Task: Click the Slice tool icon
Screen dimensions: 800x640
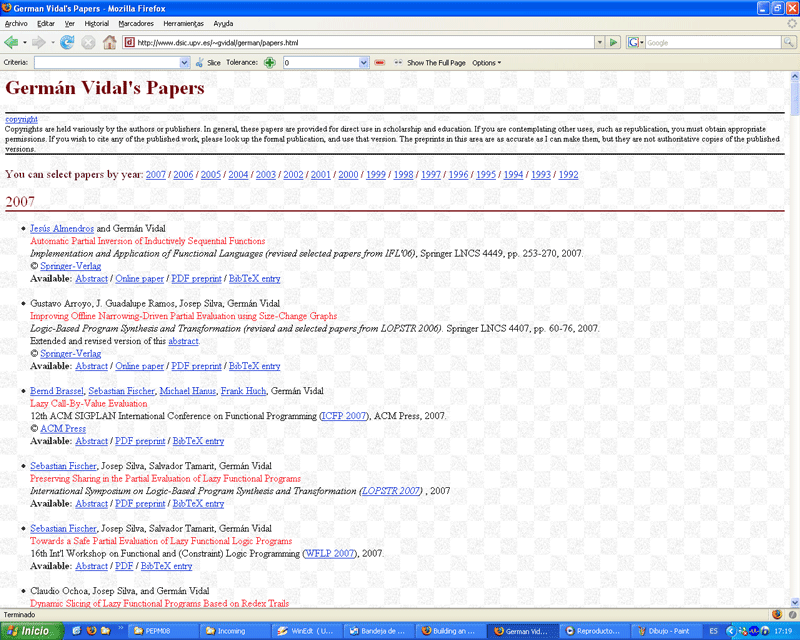Action: pos(201,62)
